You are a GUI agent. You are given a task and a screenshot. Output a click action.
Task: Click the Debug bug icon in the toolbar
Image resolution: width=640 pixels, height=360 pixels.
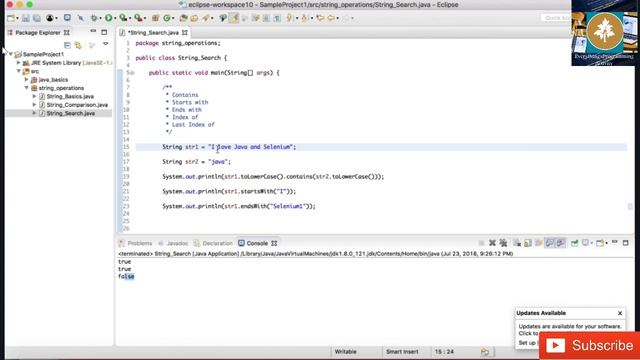94,18
